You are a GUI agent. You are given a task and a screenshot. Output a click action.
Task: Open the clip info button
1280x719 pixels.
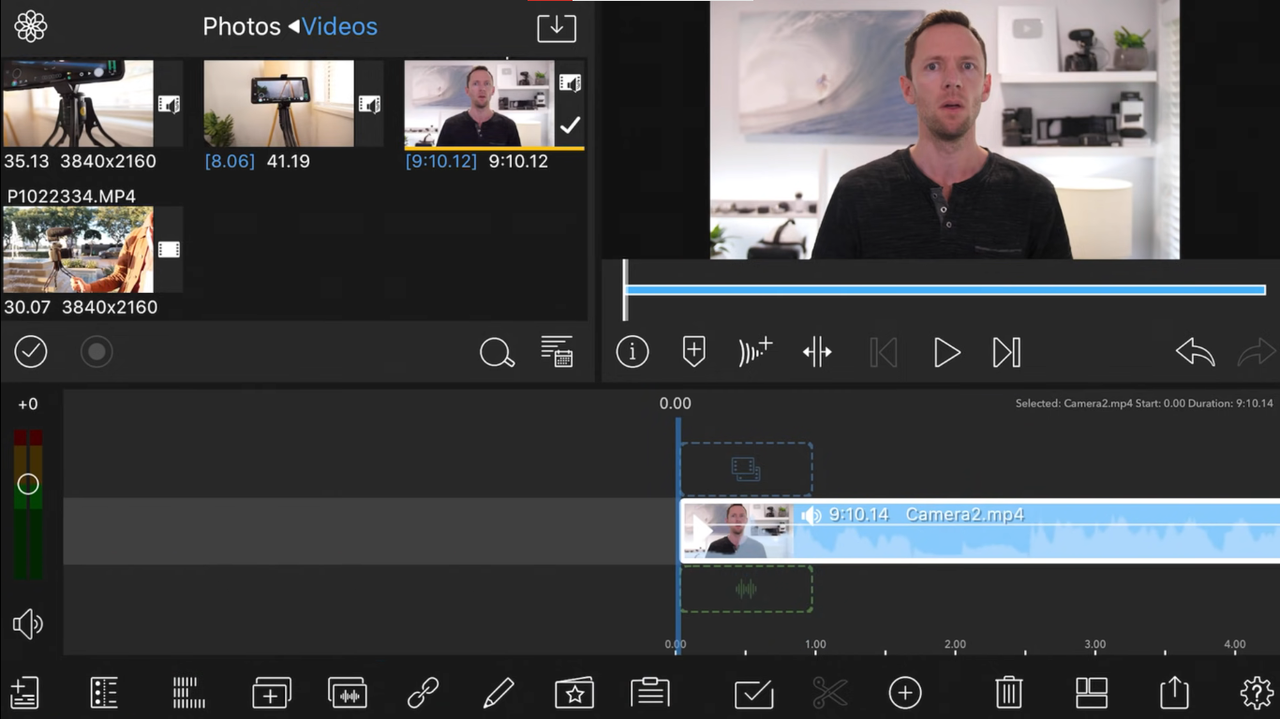(x=632, y=351)
